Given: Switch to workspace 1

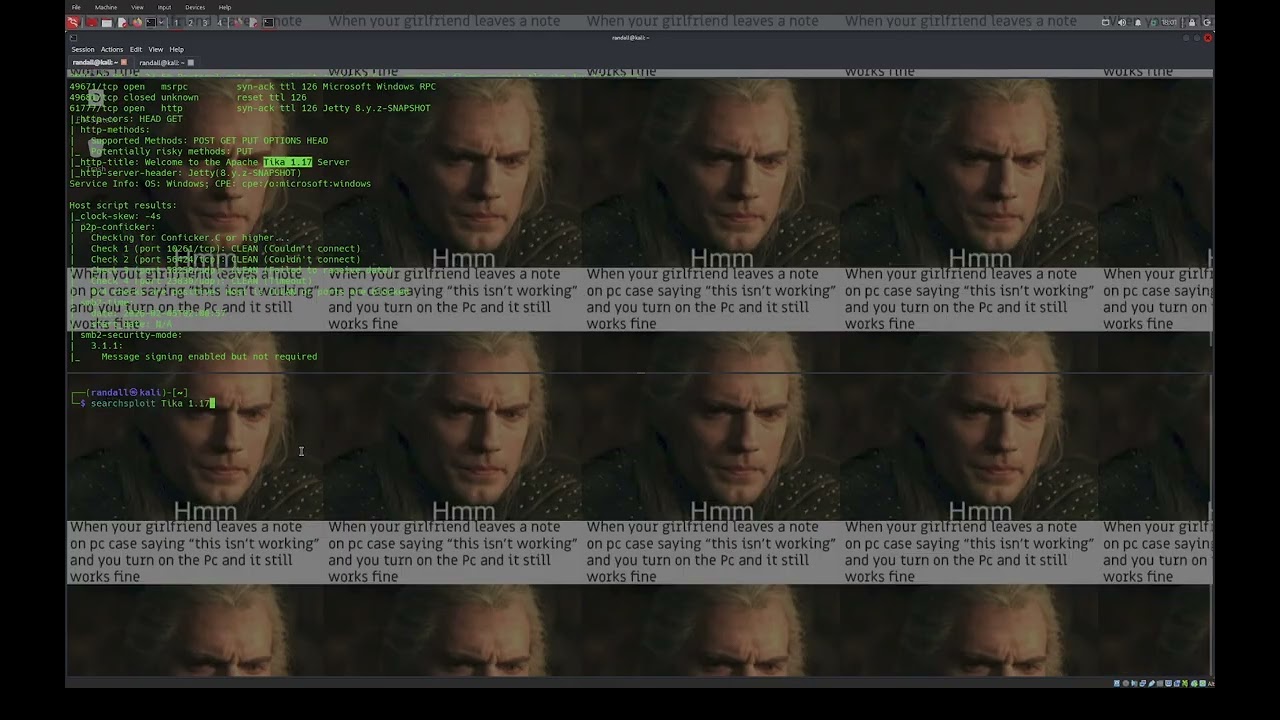Looking at the screenshot, I should [176, 22].
